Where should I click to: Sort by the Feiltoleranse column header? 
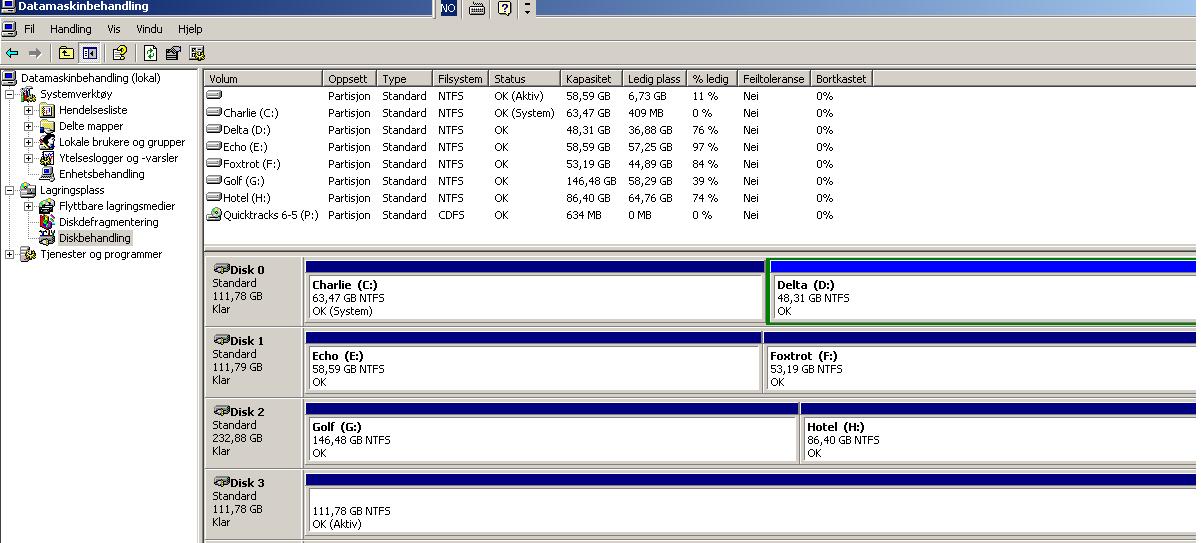(774, 78)
